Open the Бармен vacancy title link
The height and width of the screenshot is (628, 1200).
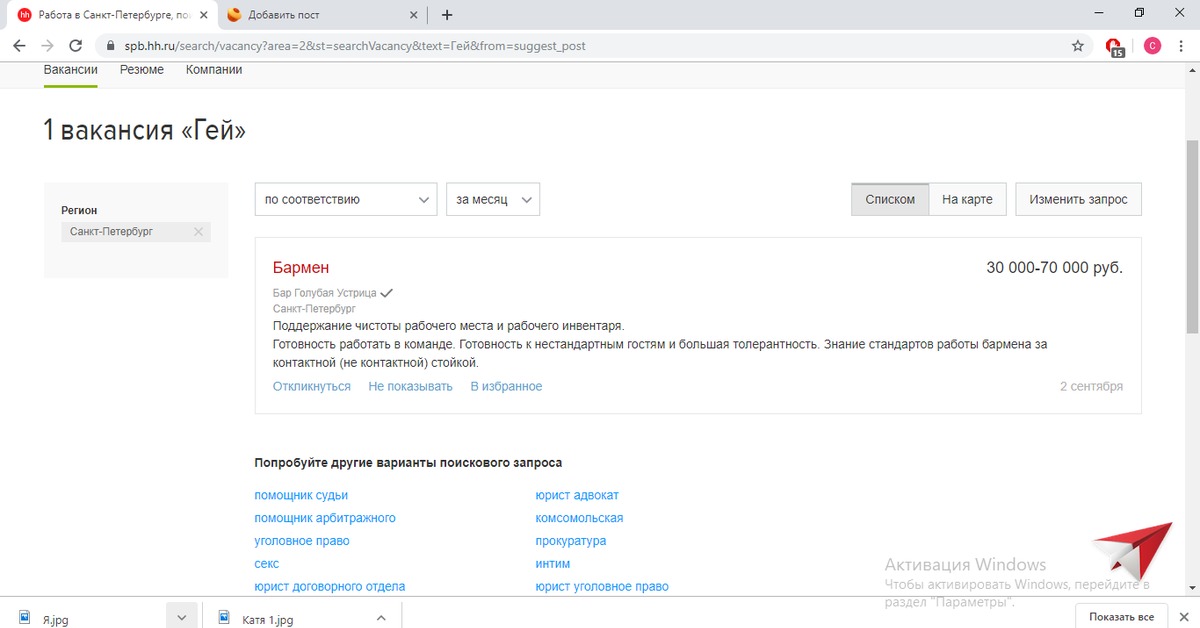coord(301,268)
